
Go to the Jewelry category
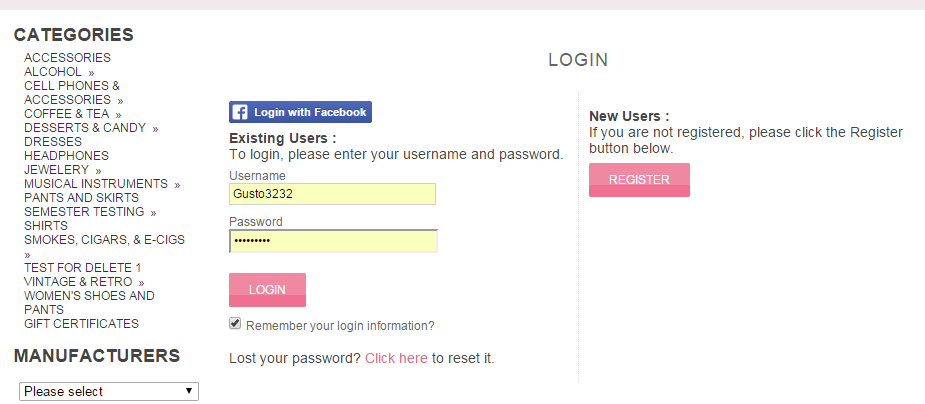57,170
